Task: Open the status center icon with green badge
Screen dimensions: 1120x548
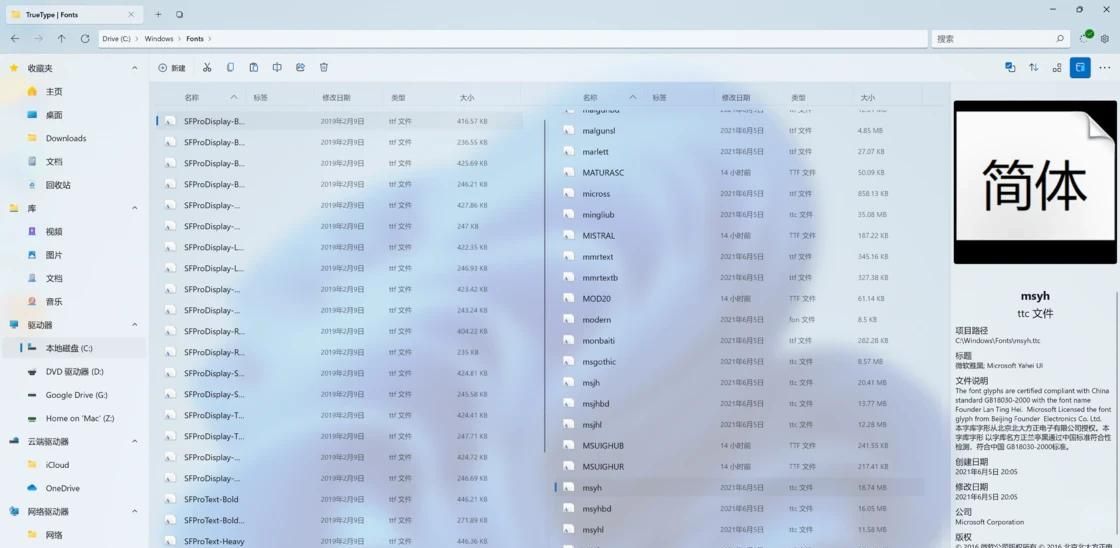Action: [1086, 37]
